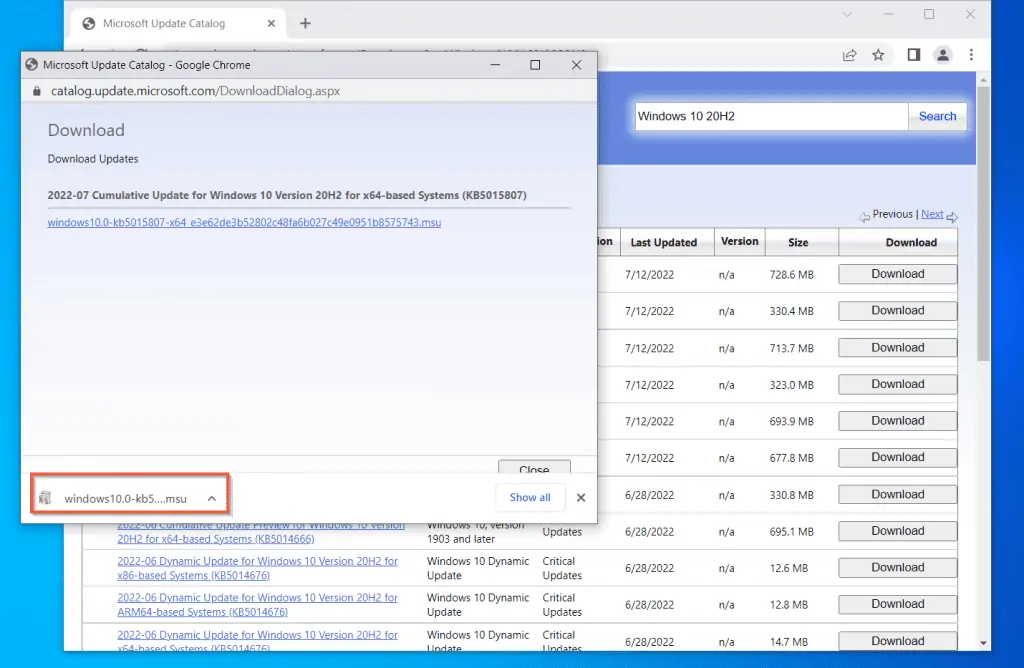Download the 330.8 MB update
Image resolution: width=1024 pixels, height=668 pixels.
[897, 494]
